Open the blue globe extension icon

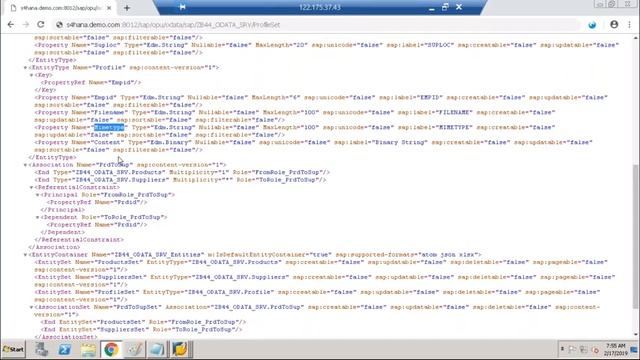[x=592, y=25]
